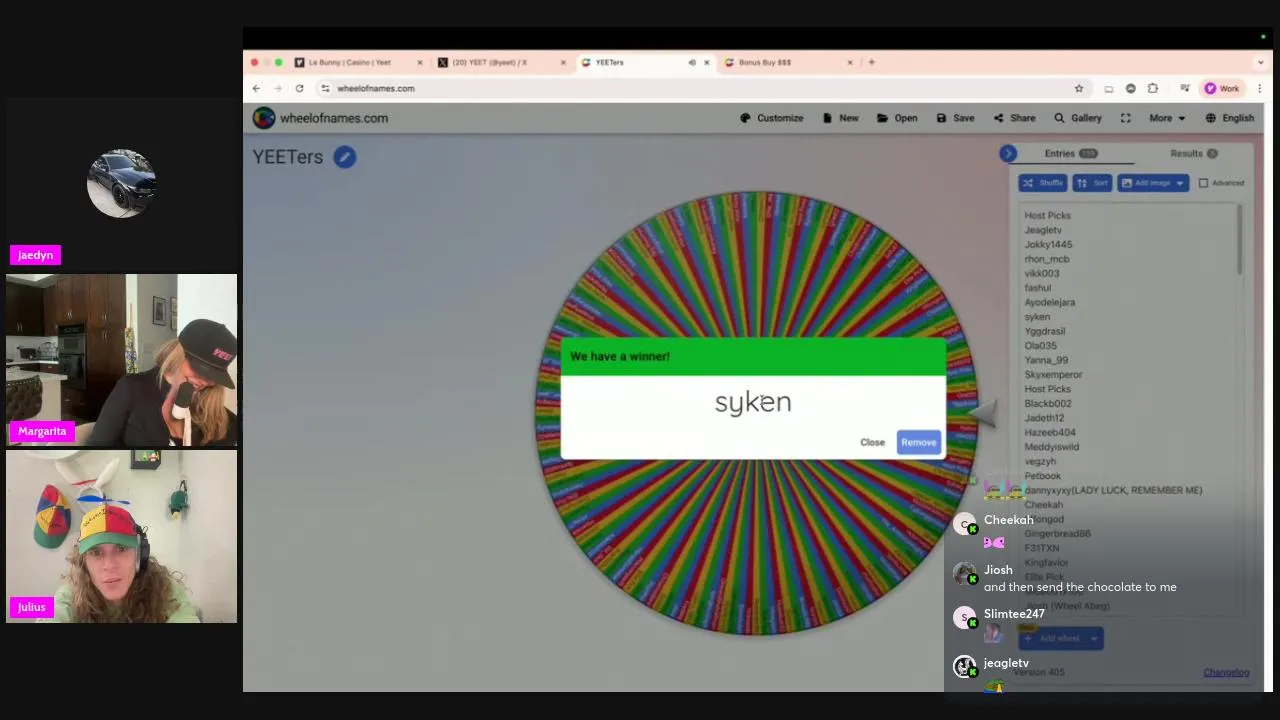Close the Bonus Buy $$$ tab
The image size is (1280, 720).
tap(850, 62)
